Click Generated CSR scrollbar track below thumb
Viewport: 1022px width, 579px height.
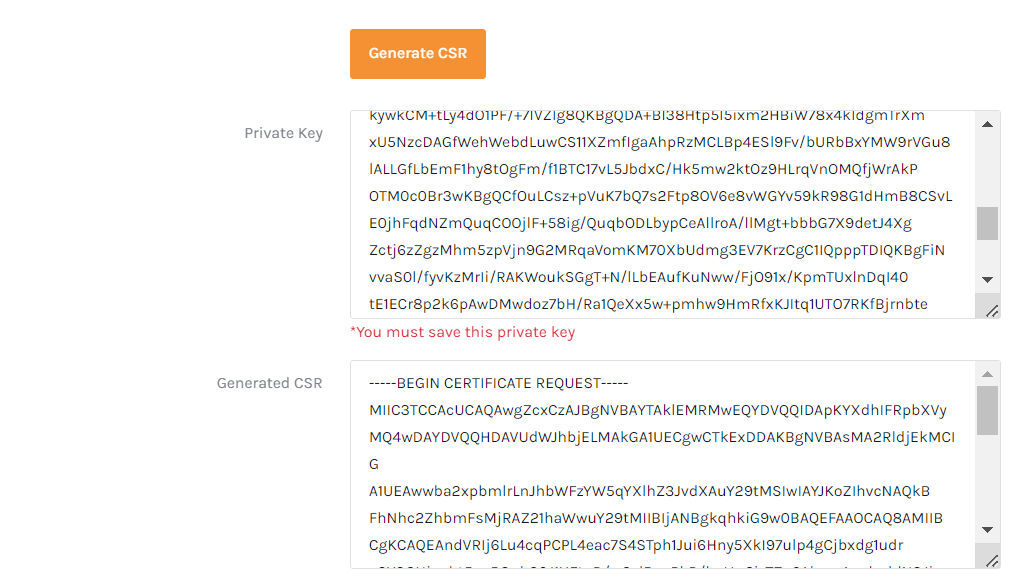[987, 480]
